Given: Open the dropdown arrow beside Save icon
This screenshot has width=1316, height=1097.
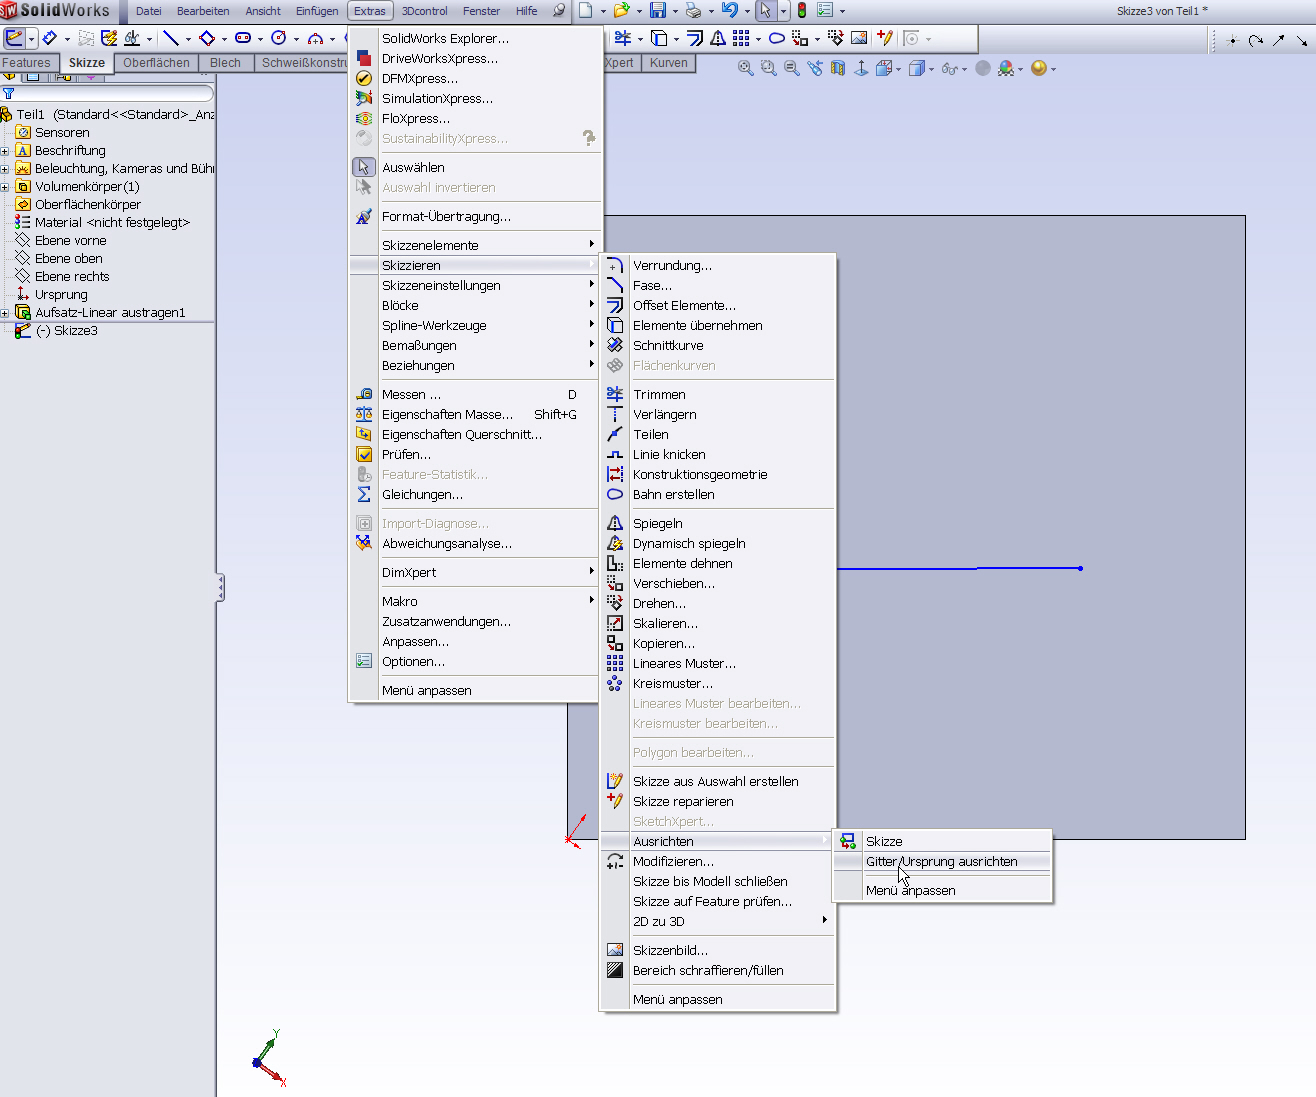Looking at the screenshot, I should pos(676,11).
